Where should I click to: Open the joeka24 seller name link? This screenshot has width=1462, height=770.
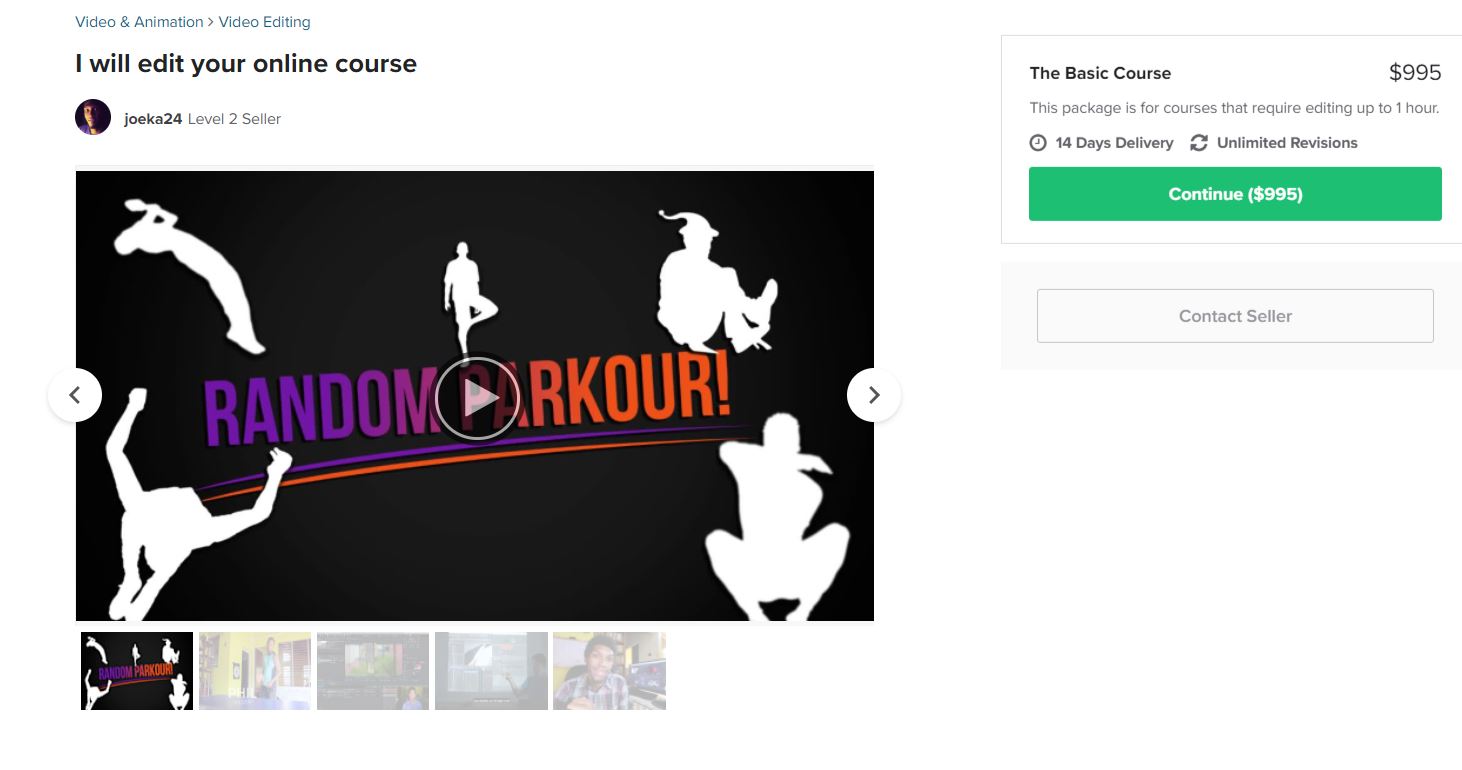(x=153, y=118)
